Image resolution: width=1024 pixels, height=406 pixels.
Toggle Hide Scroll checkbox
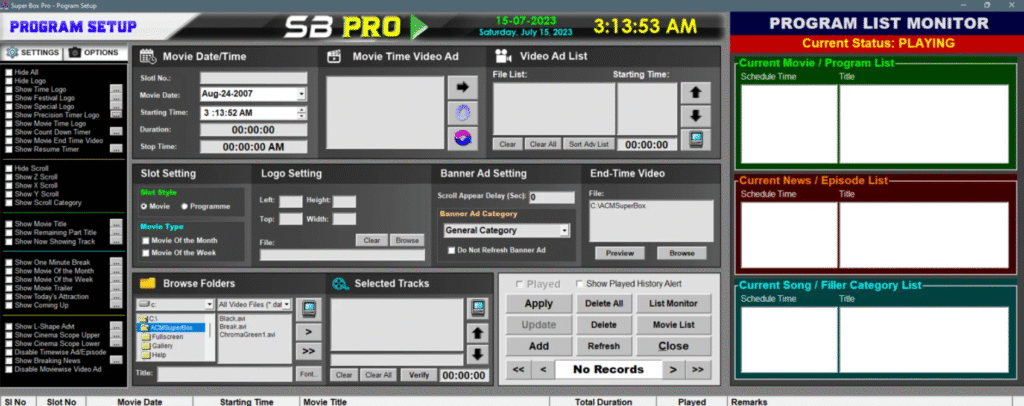pyautogui.click(x=8, y=168)
